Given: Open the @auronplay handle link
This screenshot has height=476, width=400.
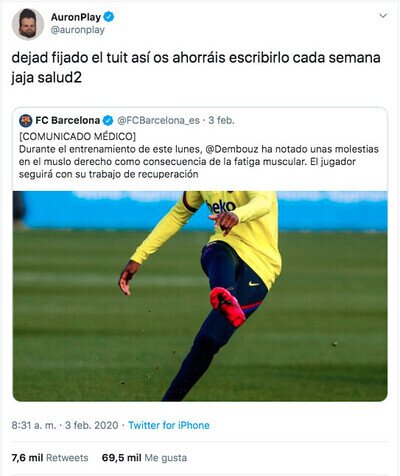Looking at the screenshot, I should tap(78, 30).
